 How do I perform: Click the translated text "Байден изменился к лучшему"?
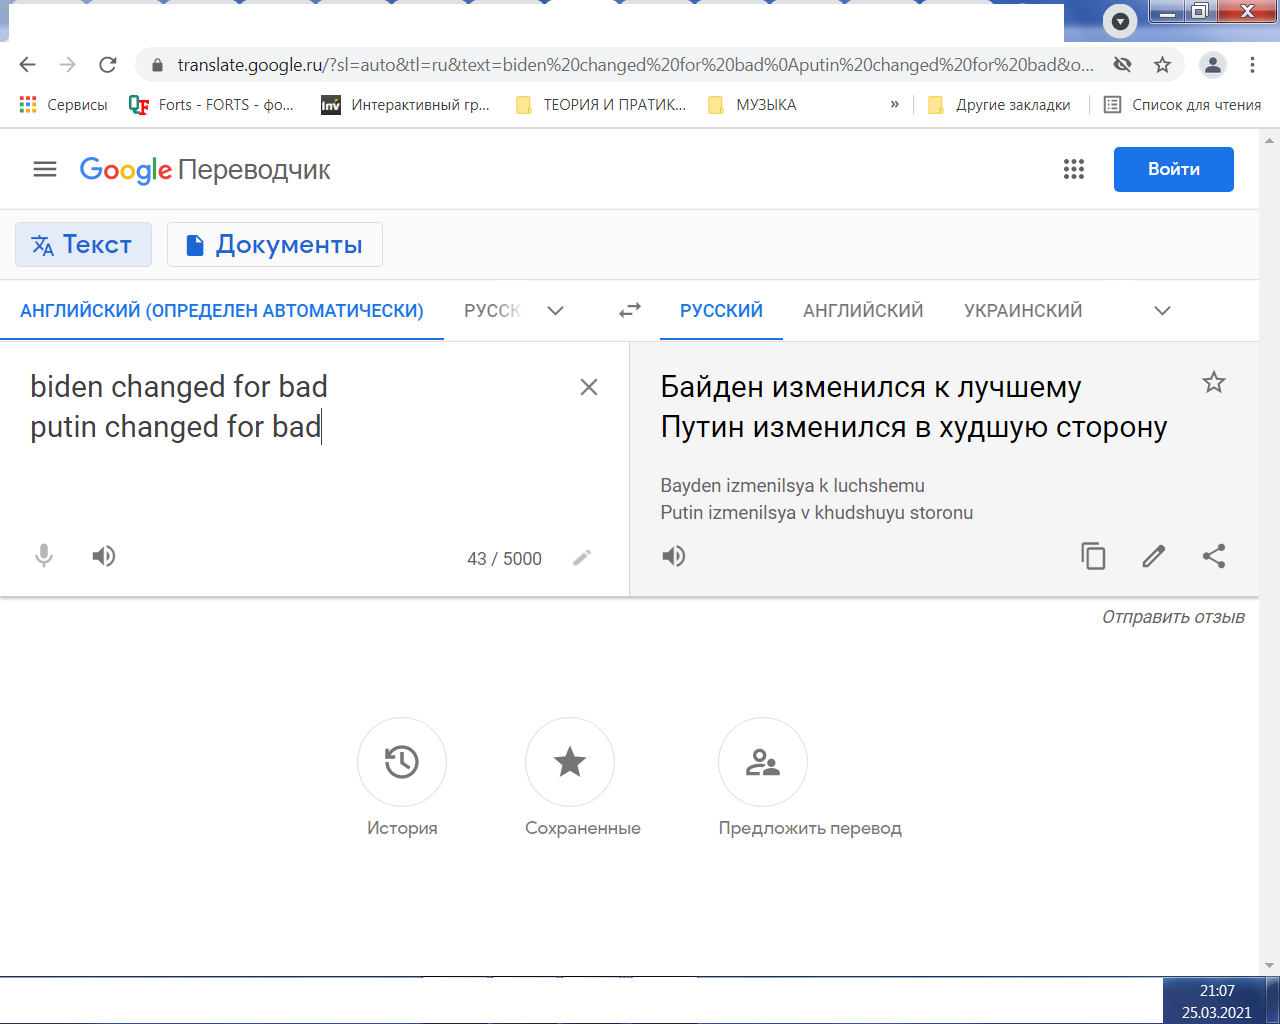(871, 387)
